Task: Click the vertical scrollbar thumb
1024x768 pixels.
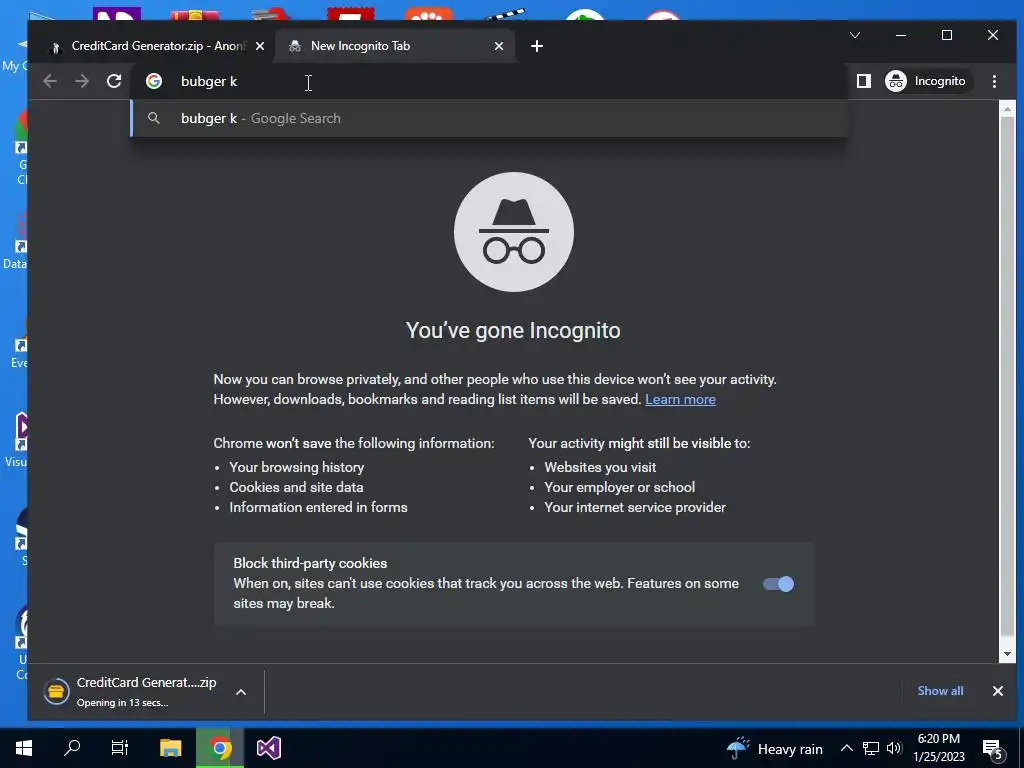Action: point(1007,376)
